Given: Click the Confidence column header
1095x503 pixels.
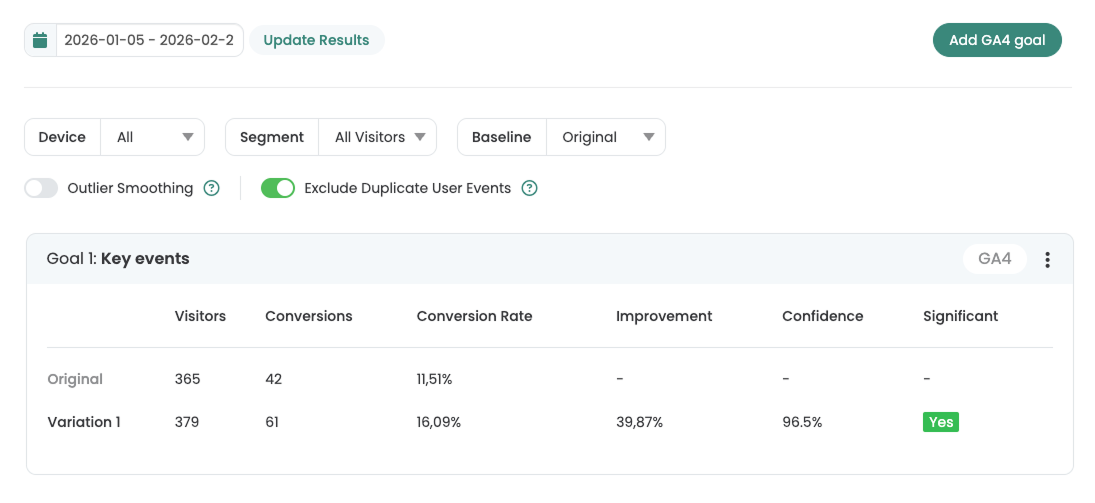Looking at the screenshot, I should click(x=823, y=316).
